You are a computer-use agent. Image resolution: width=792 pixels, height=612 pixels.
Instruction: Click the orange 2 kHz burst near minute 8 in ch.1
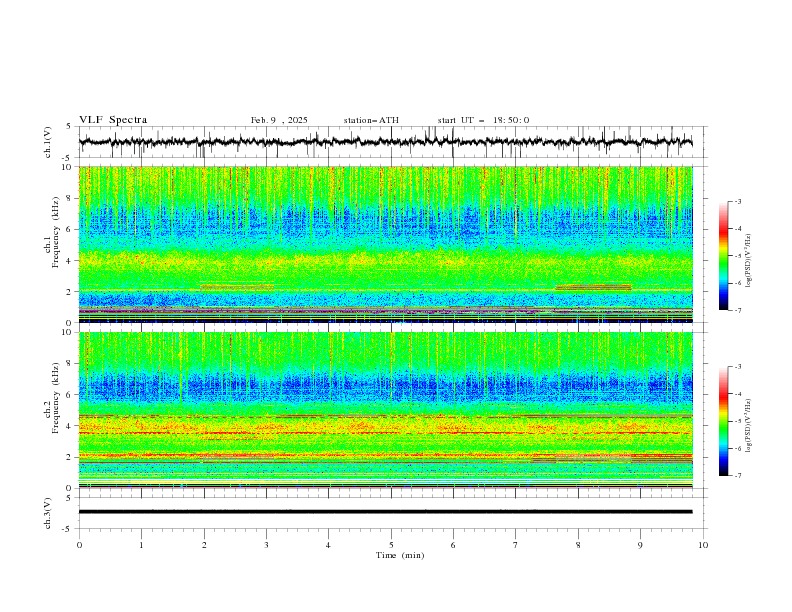593,287
